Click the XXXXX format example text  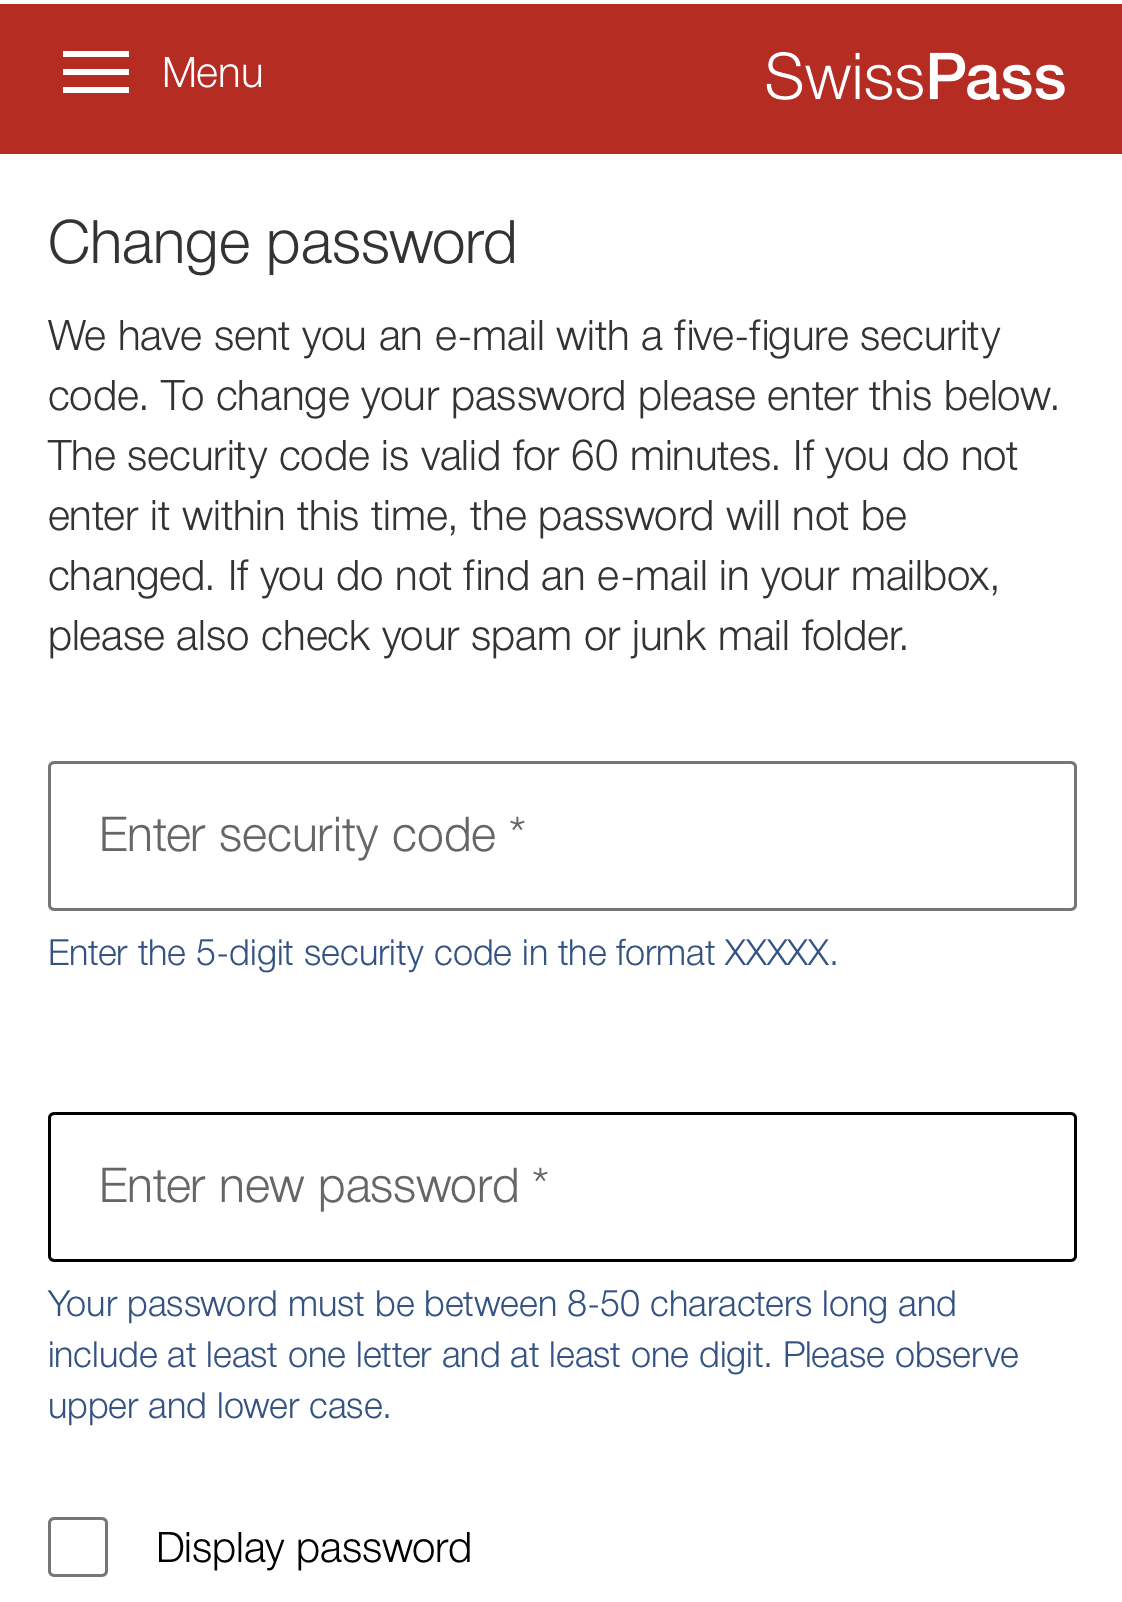[x=777, y=953]
